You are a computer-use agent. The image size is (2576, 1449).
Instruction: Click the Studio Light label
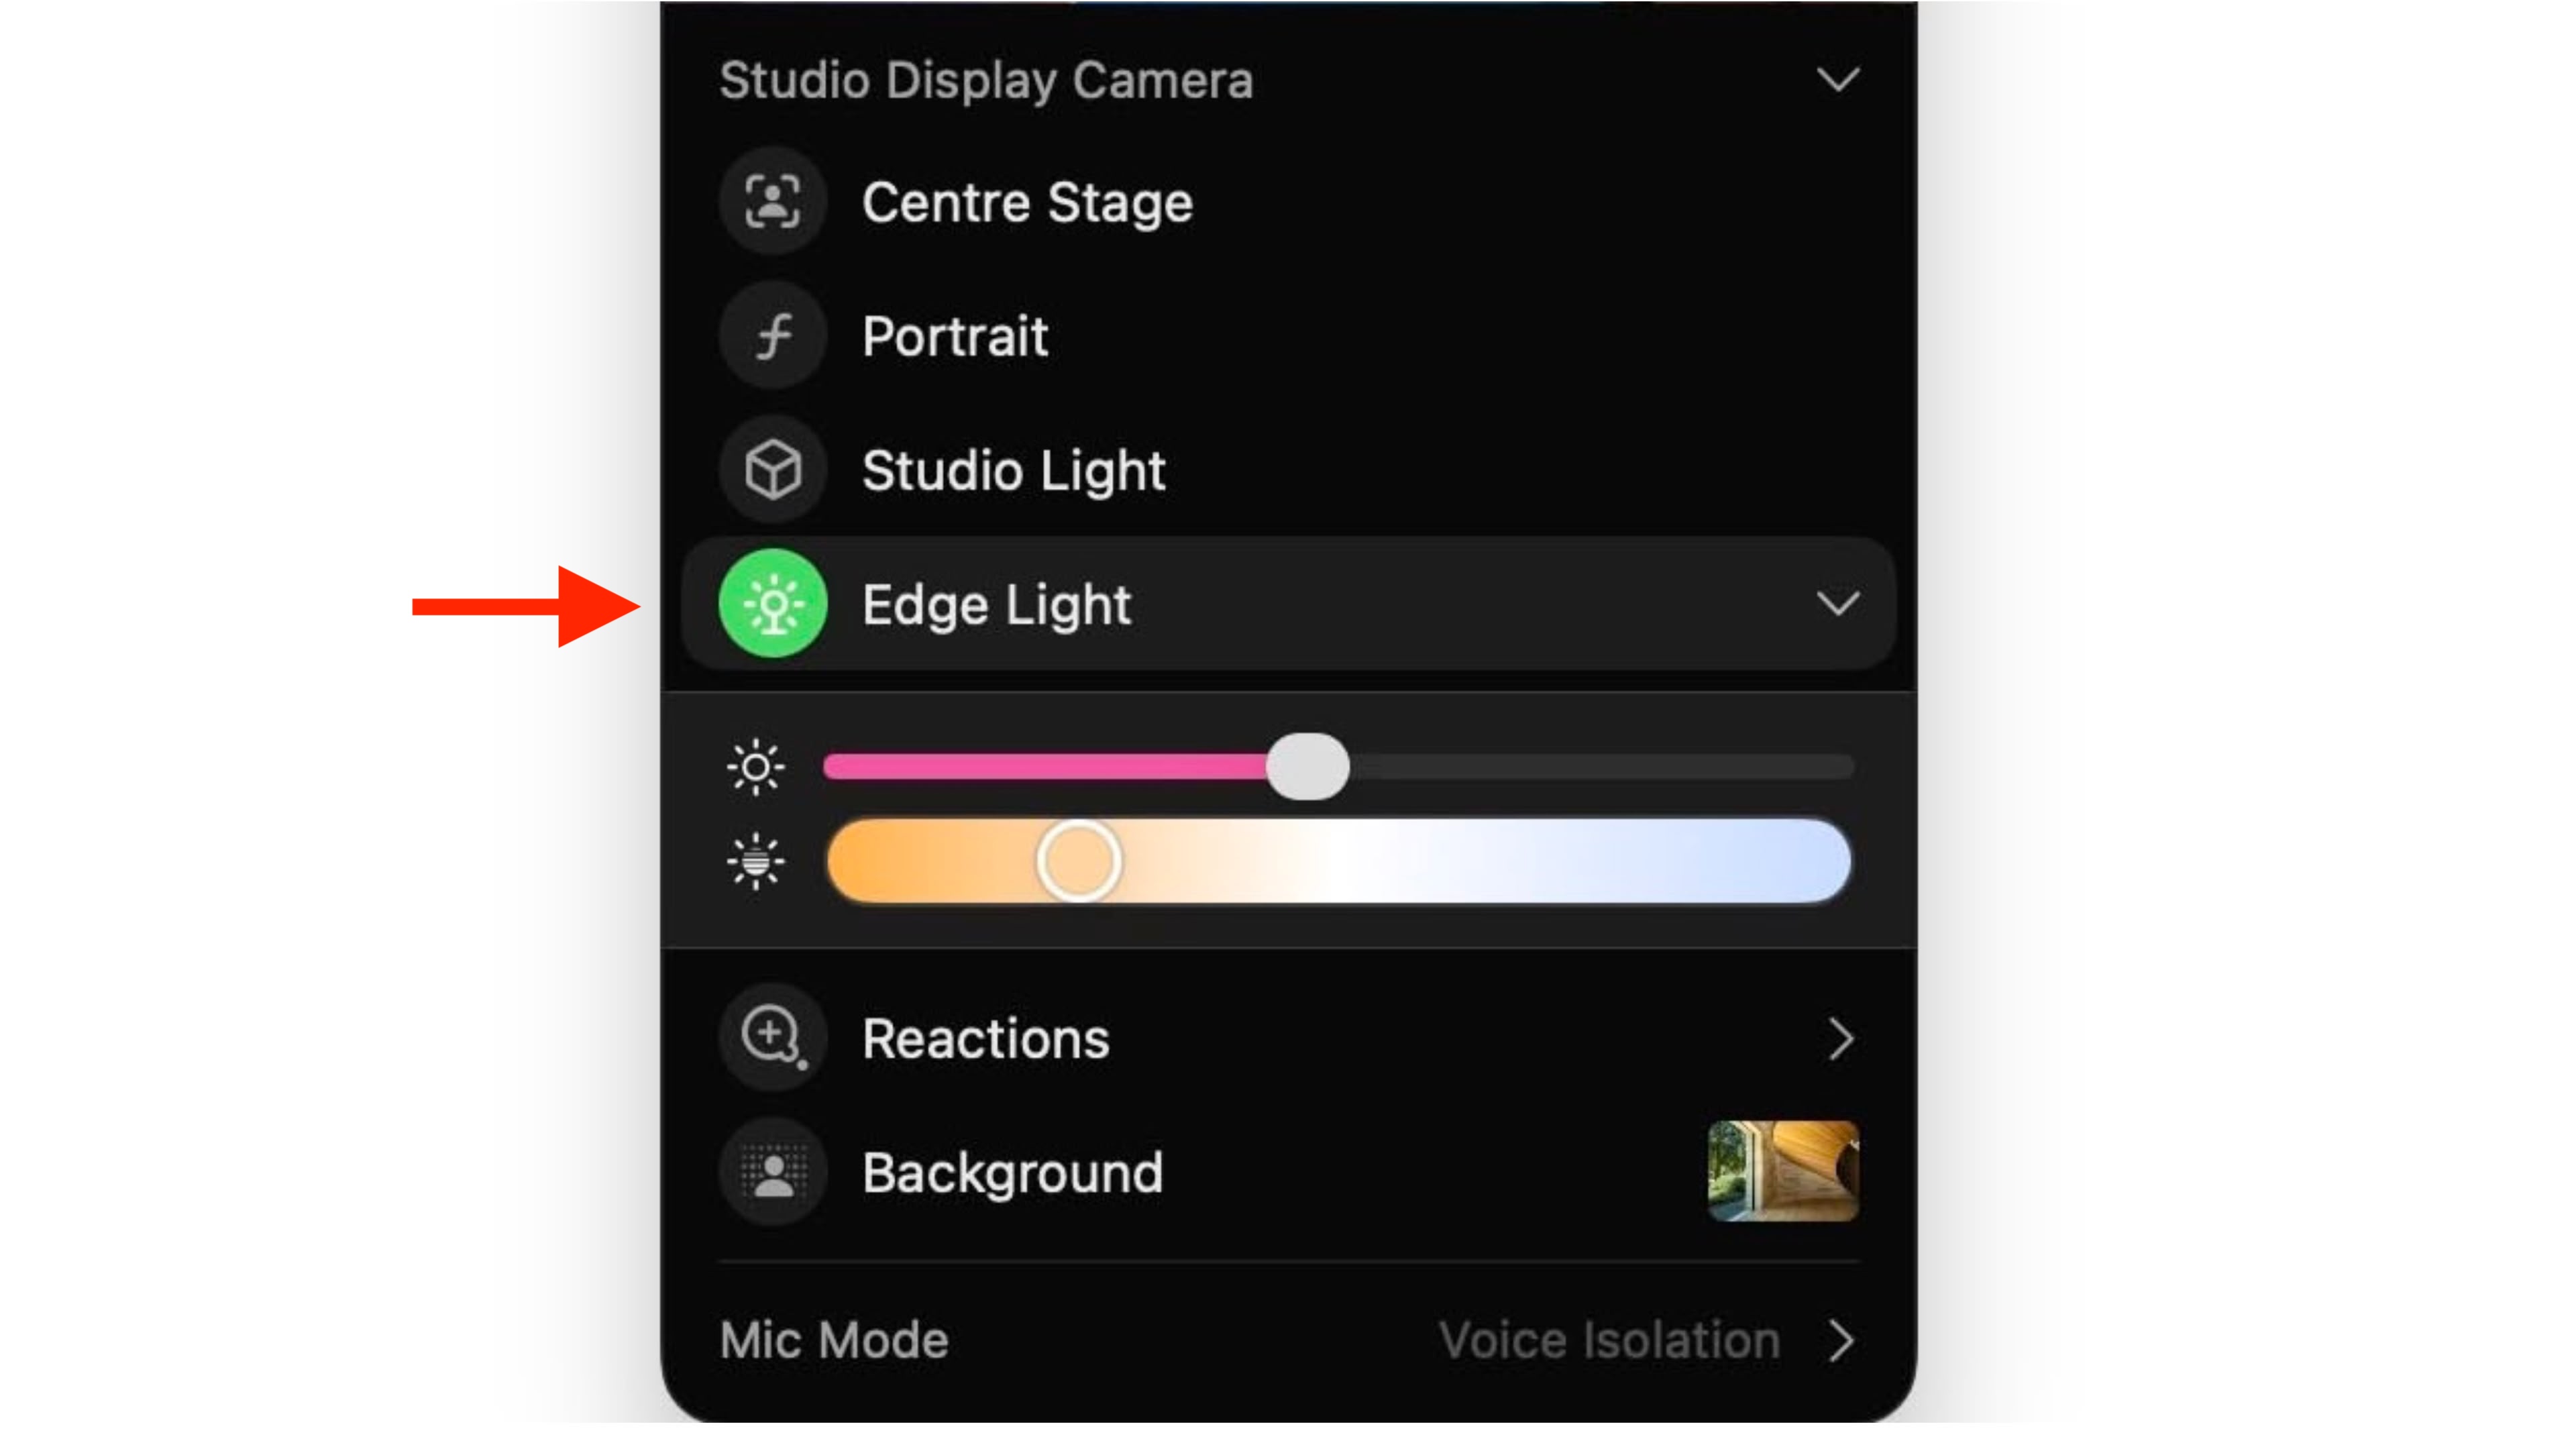pyautogui.click(x=1013, y=470)
